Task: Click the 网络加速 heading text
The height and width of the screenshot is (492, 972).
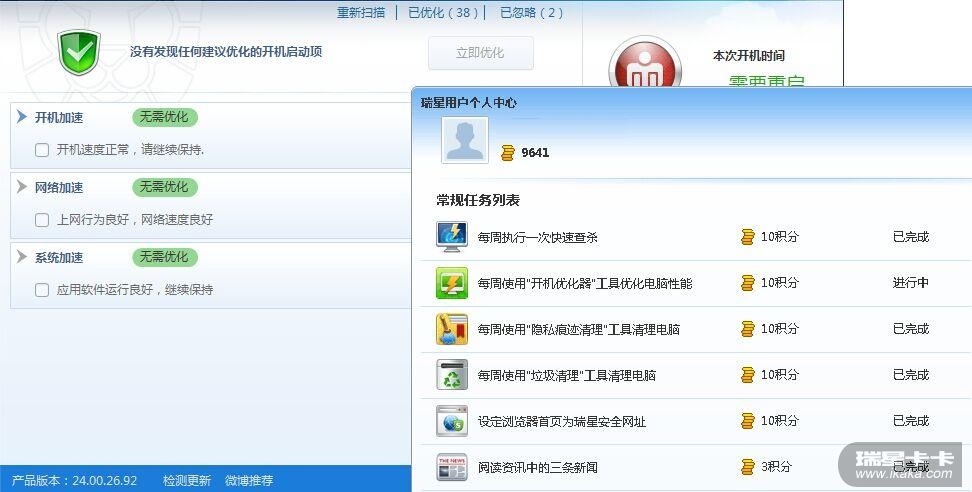Action: tap(59, 188)
